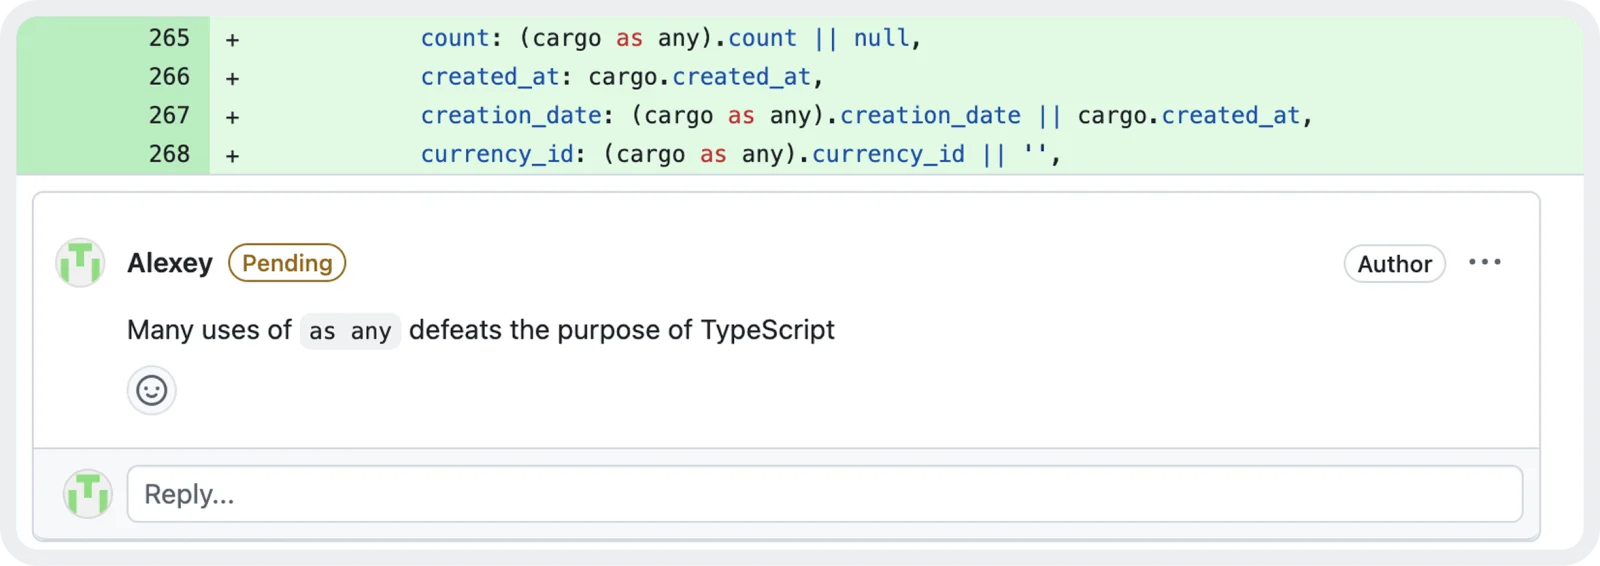Image resolution: width=1600 pixels, height=566 pixels.
Task: Click line number 265
Action: click(x=169, y=38)
